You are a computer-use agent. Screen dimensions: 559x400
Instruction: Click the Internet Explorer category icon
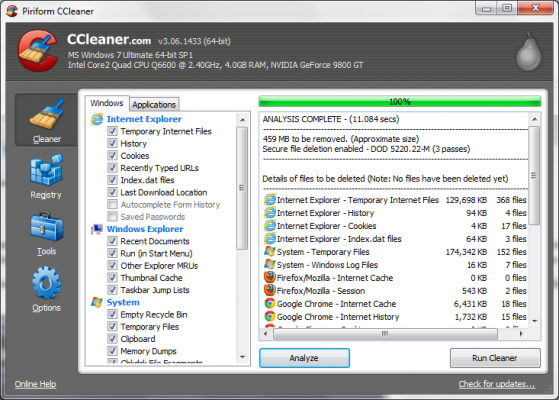[97, 119]
